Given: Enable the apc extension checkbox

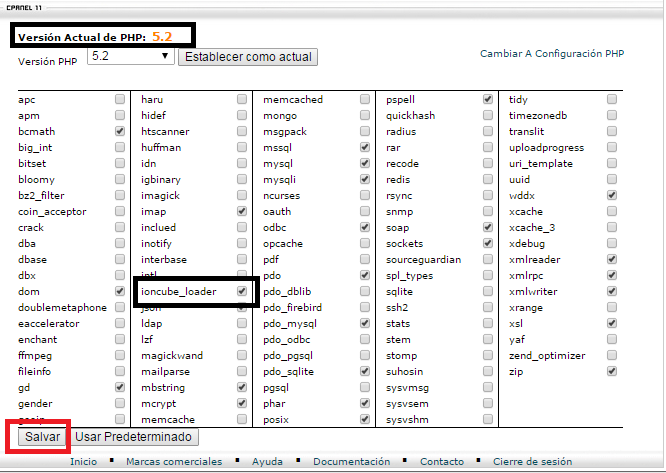Looking at the screenshot, I should pos(120,99).
